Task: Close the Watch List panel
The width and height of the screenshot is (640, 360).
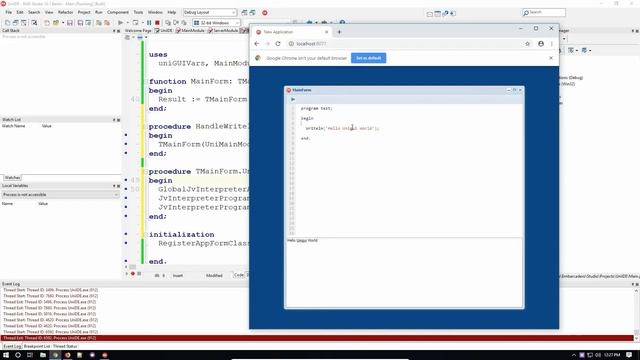Action: [118, 120]
